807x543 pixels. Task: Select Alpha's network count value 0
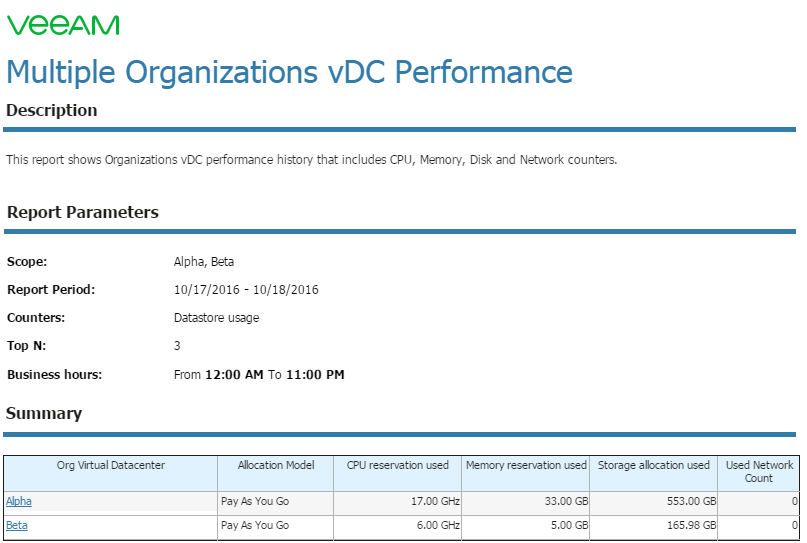point(795,501)
